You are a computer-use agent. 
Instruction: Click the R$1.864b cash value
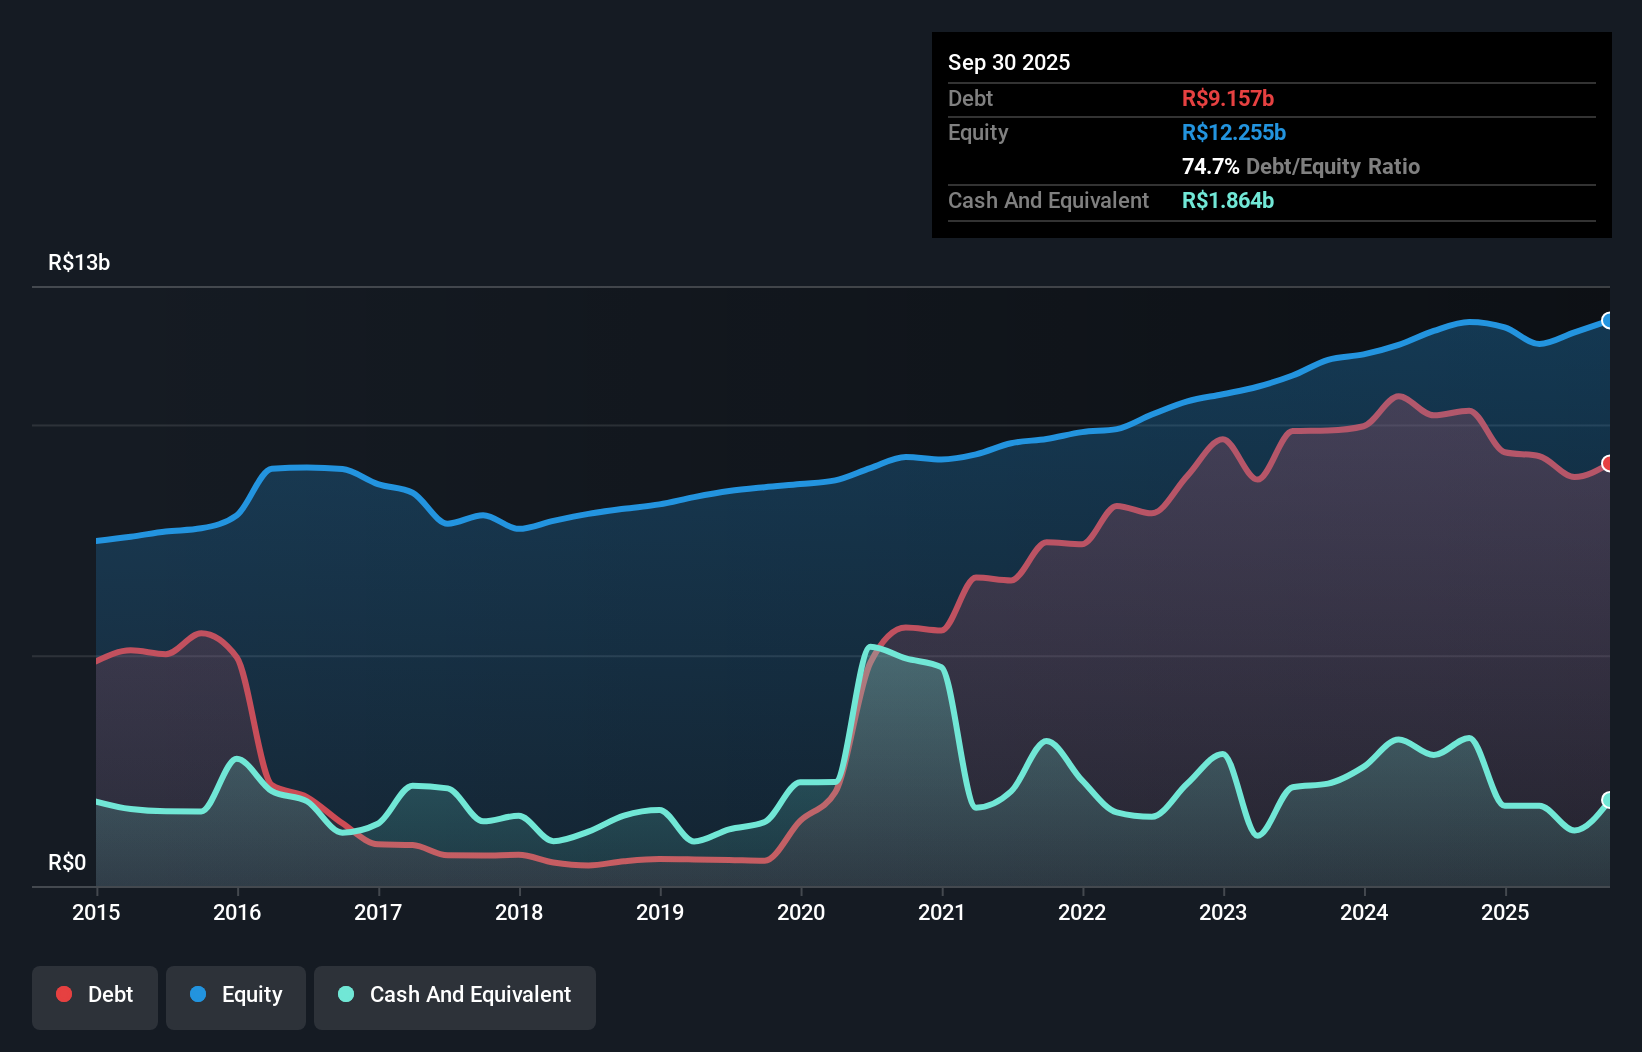(x=1228, y=200)
